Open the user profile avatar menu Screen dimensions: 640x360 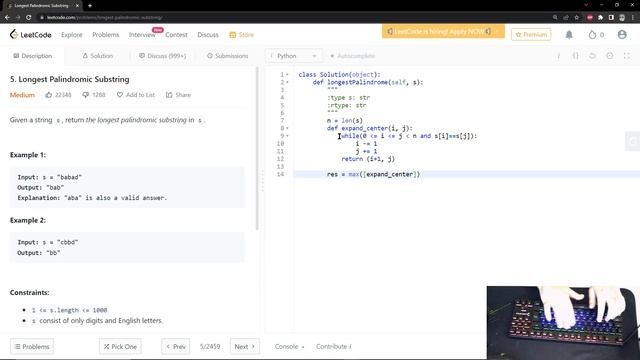pos(622,35)
